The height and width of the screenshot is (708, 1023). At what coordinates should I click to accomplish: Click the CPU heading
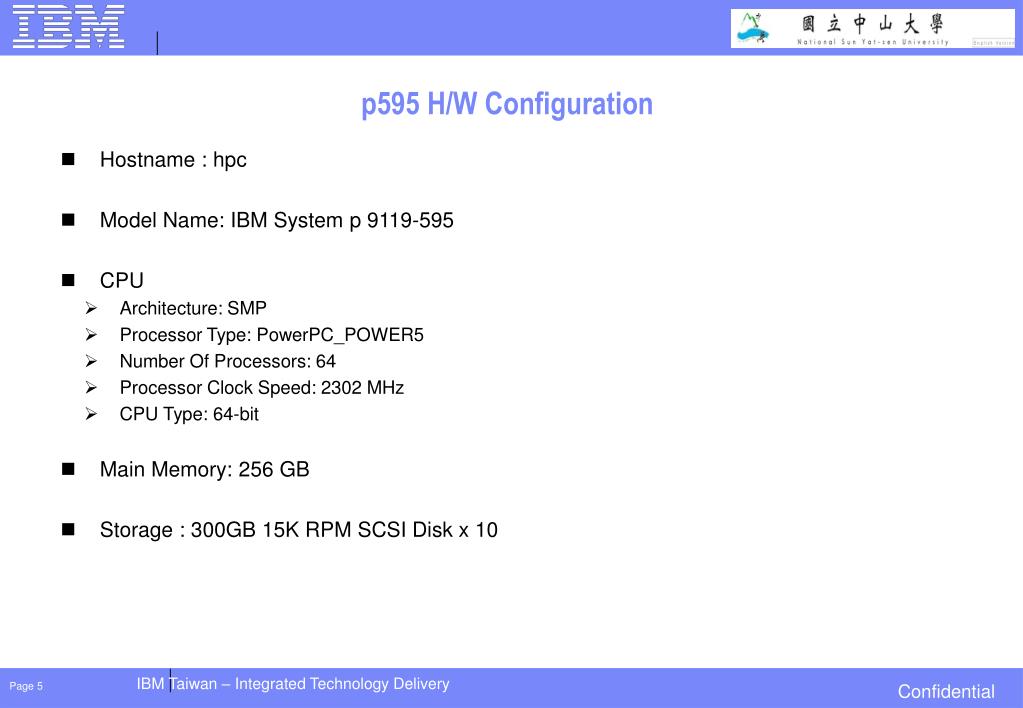tap(121, 281)
